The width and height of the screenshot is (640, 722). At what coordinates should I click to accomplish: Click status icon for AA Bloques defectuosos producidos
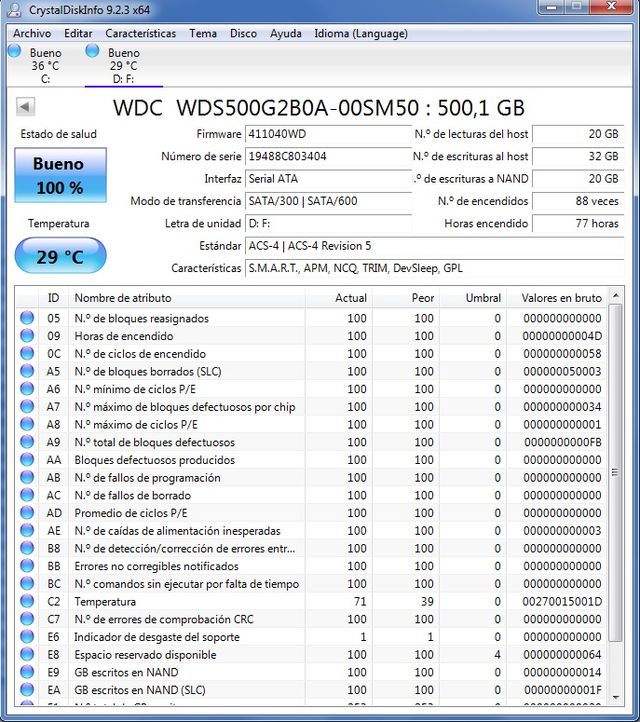(27, 460)
